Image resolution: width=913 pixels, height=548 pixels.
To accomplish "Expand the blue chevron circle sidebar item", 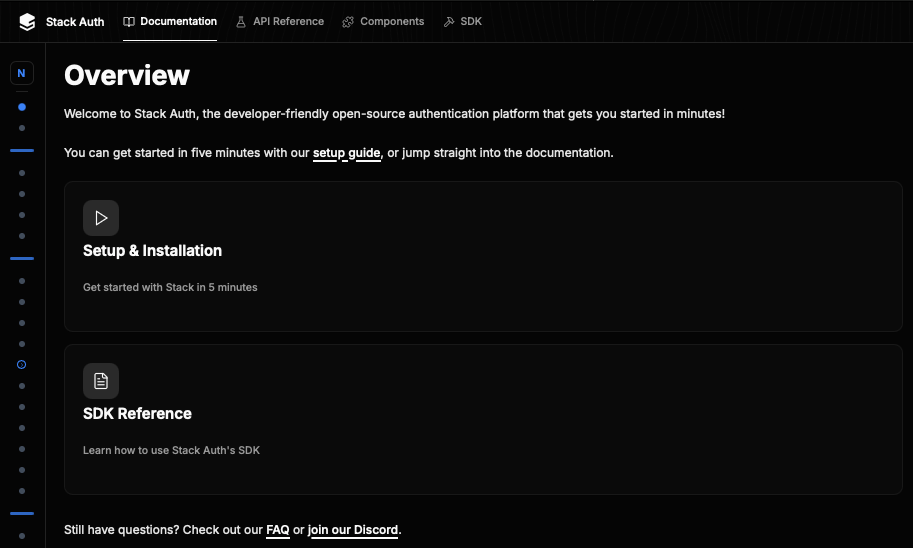I will click(22, 365).
